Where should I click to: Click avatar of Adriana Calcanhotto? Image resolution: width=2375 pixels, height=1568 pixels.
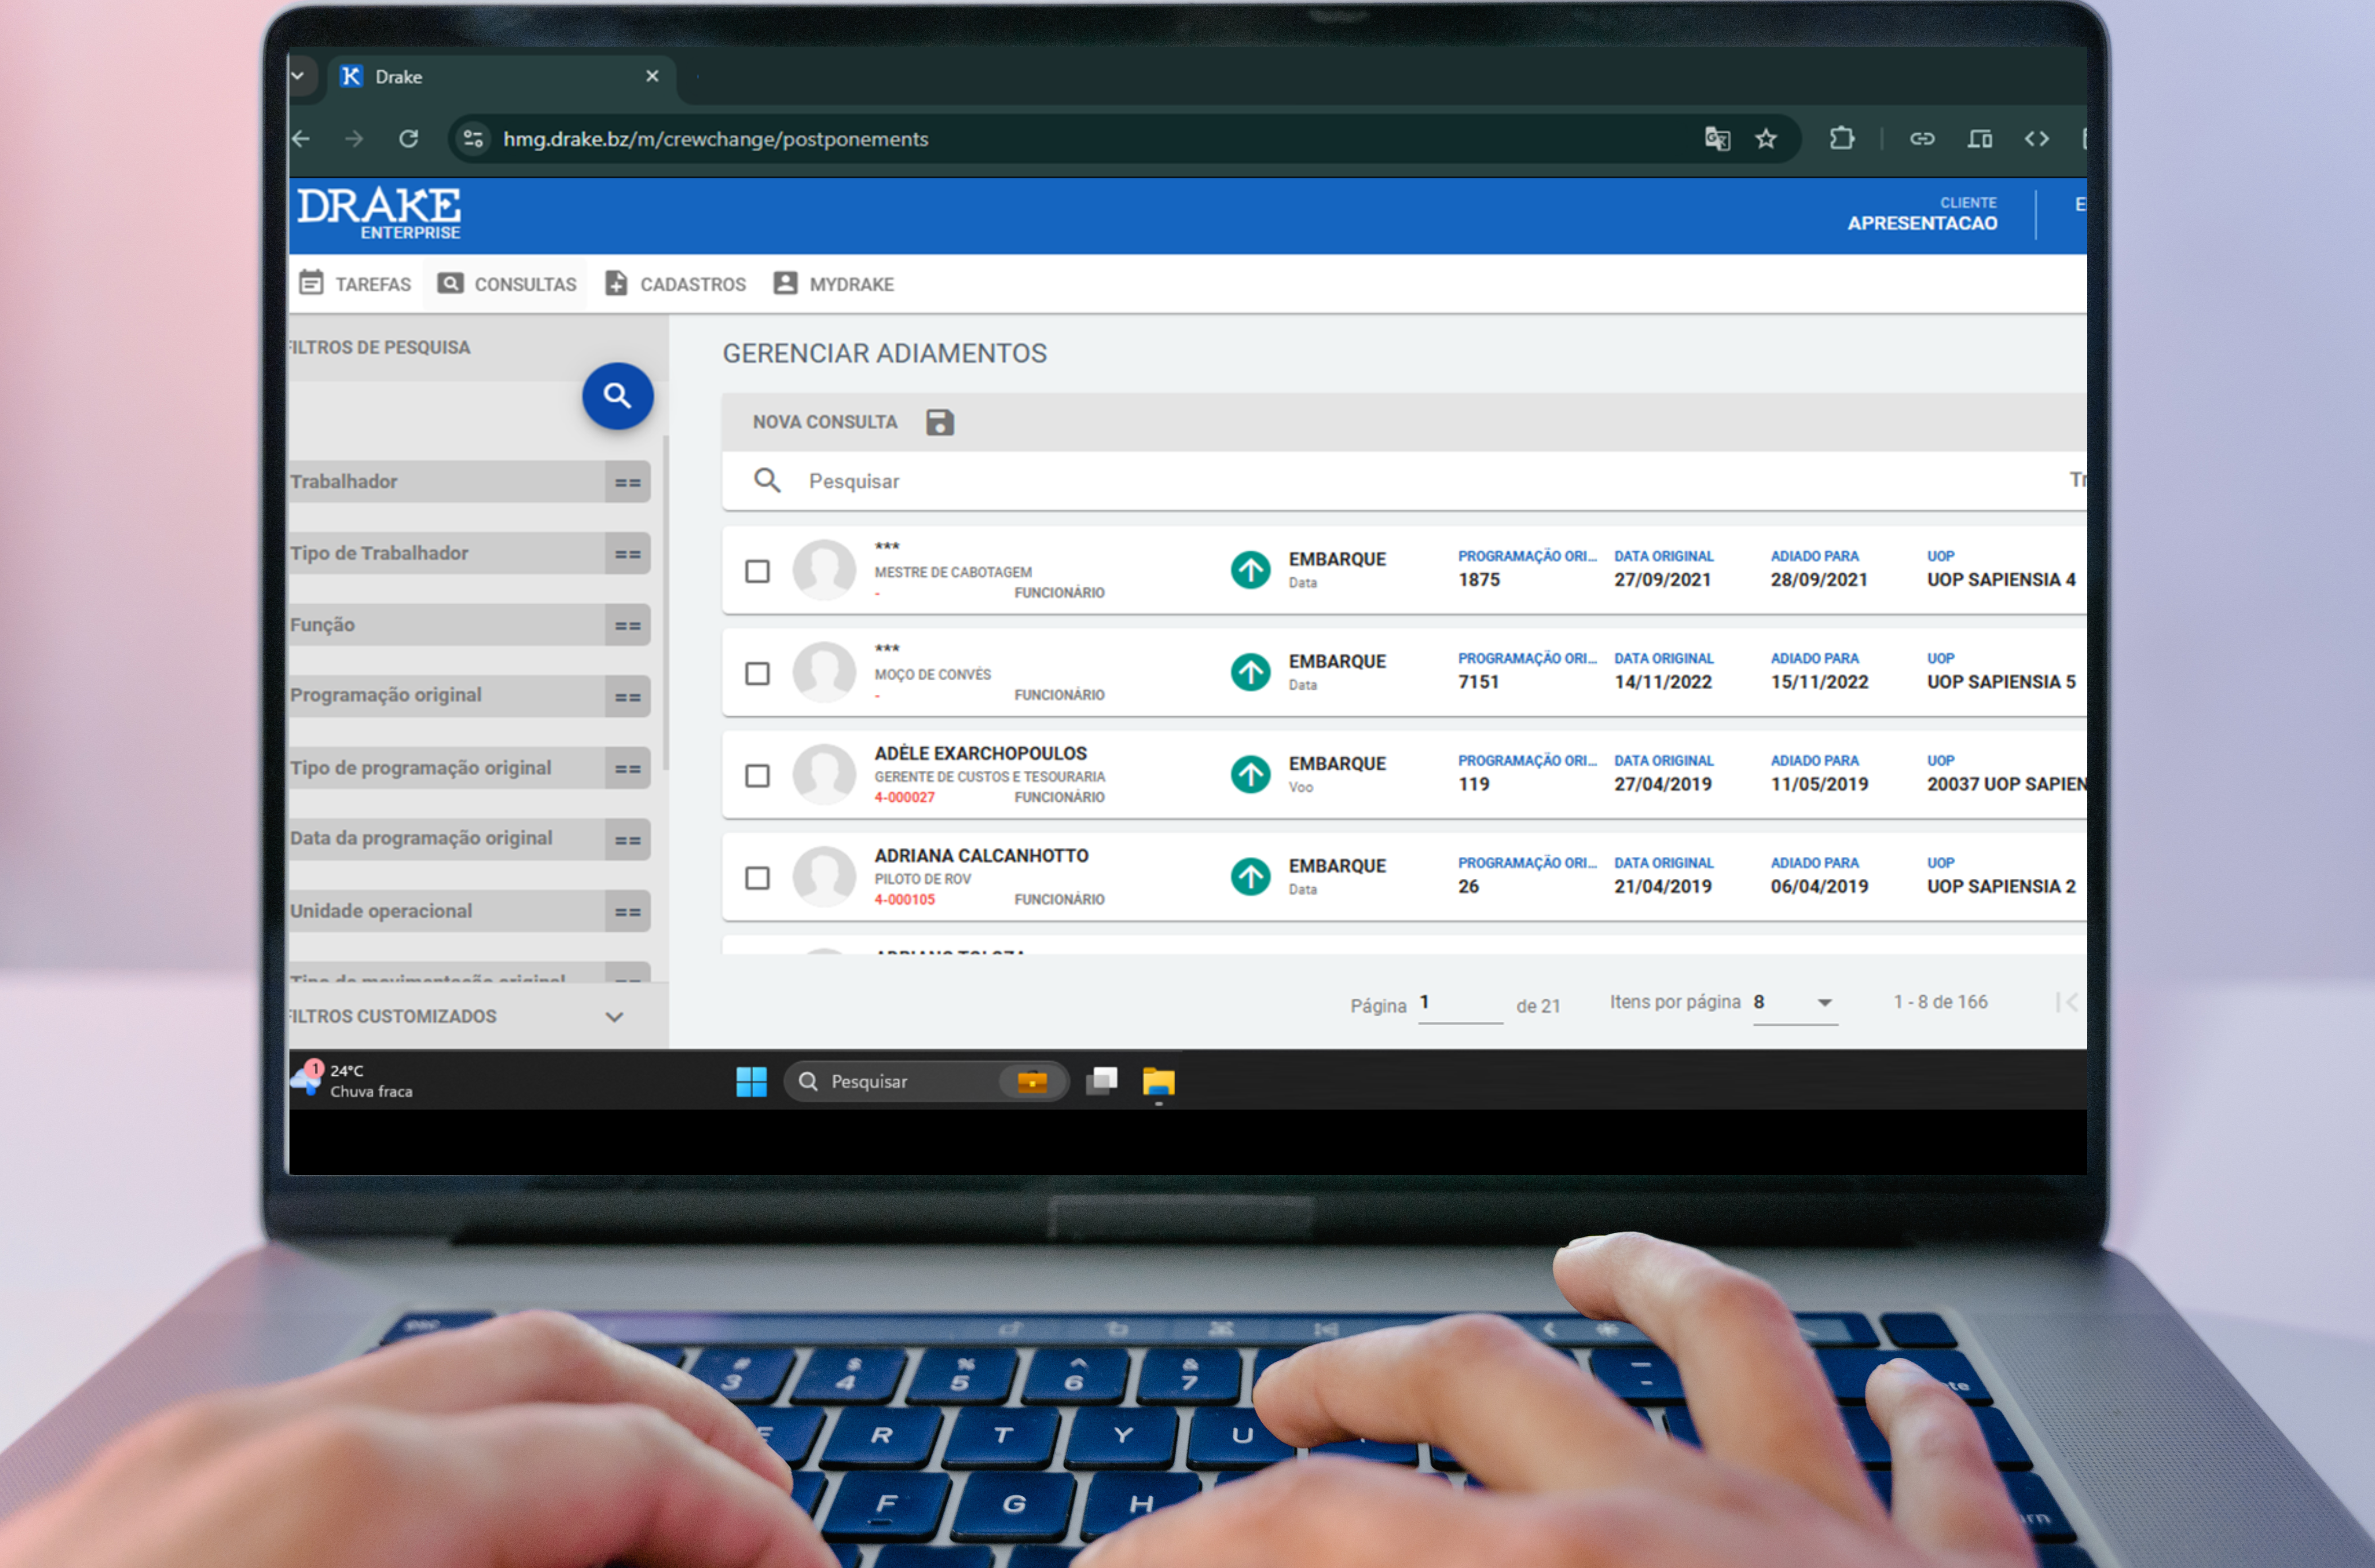(x=824, y=877)
